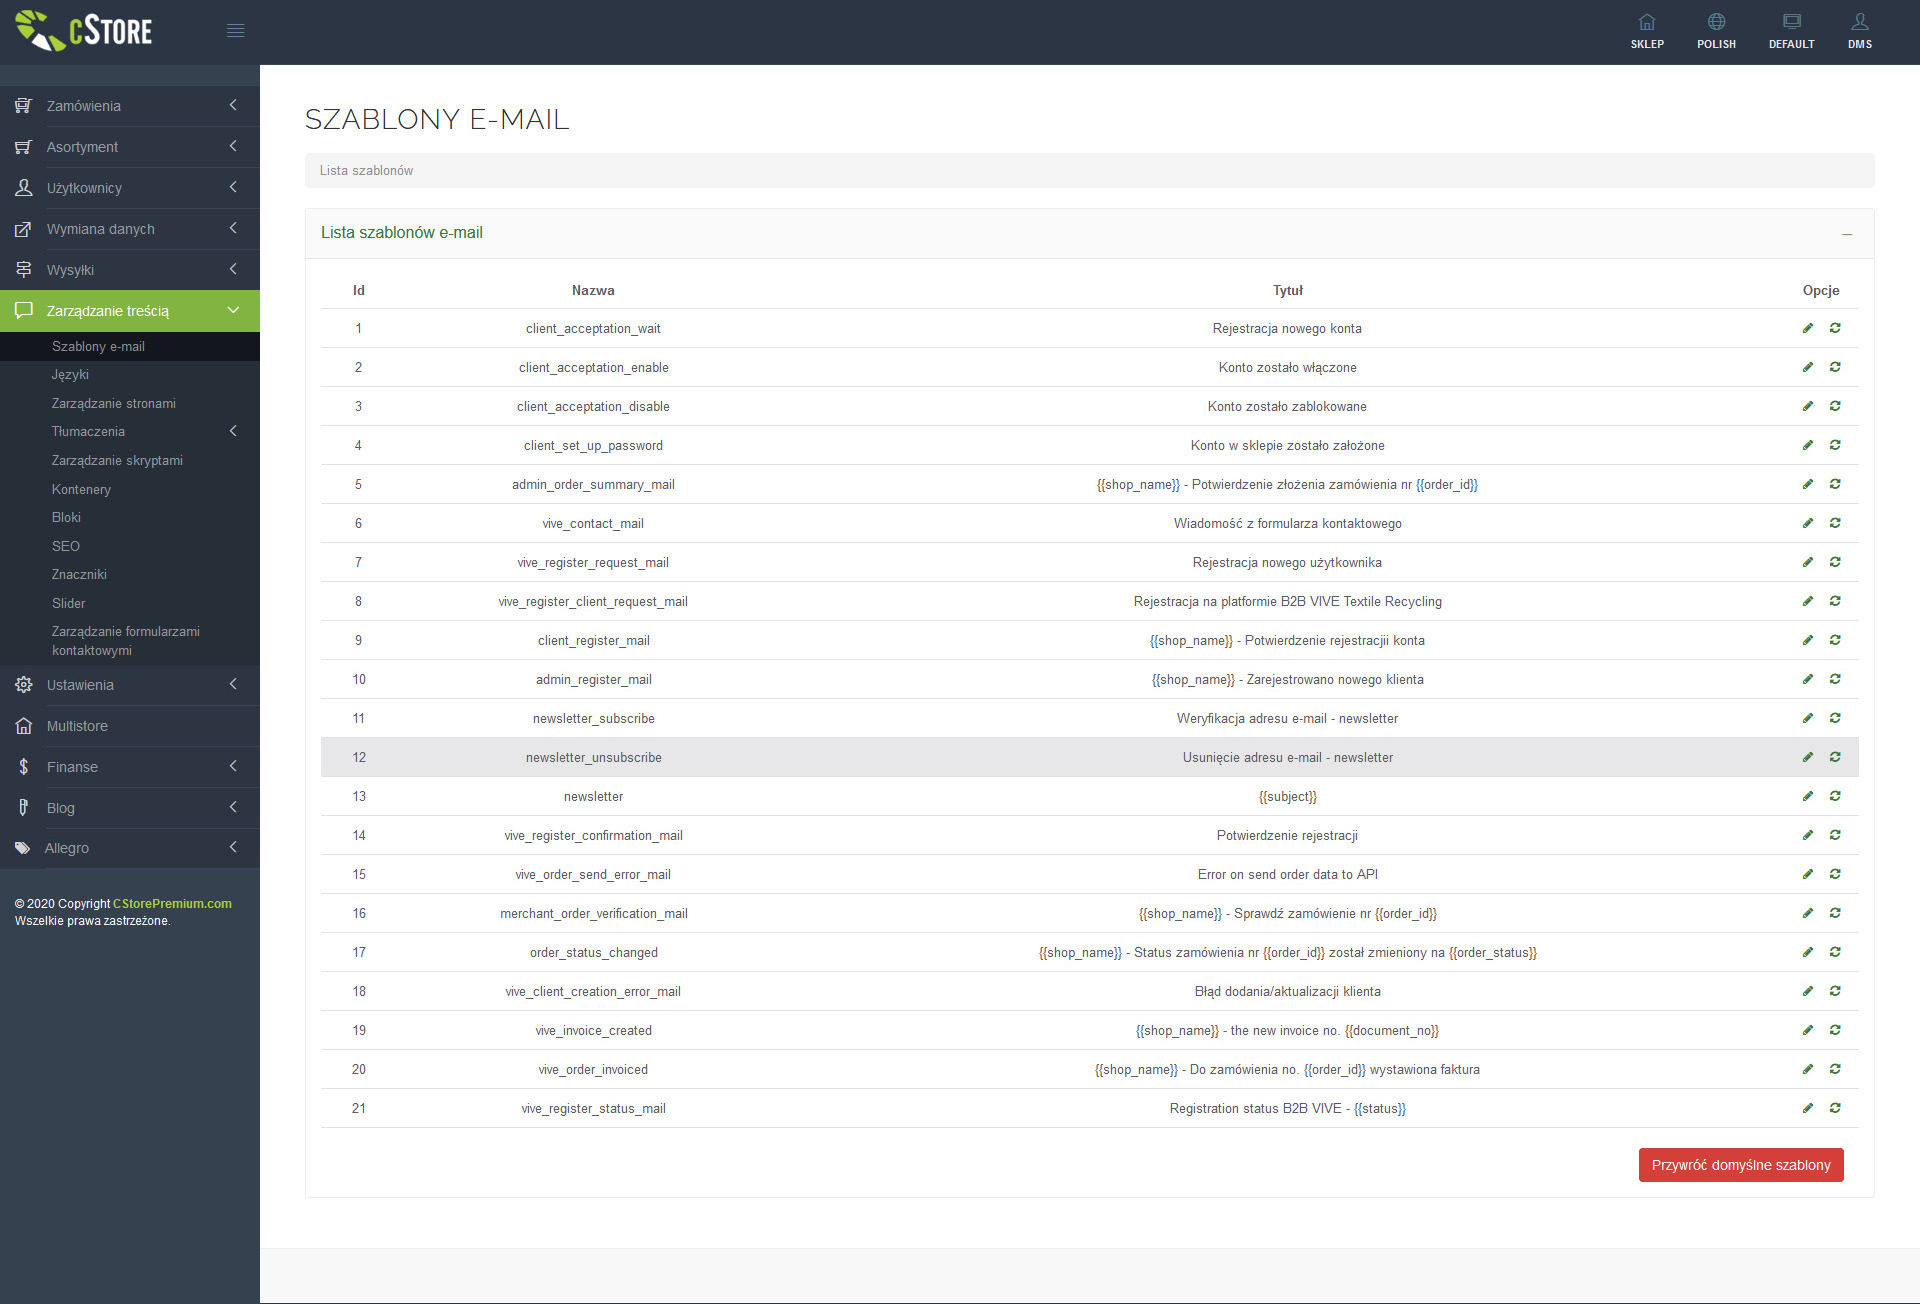Open the Slider submenu item
The image size is (1920, 1304).
pos(130,603)
